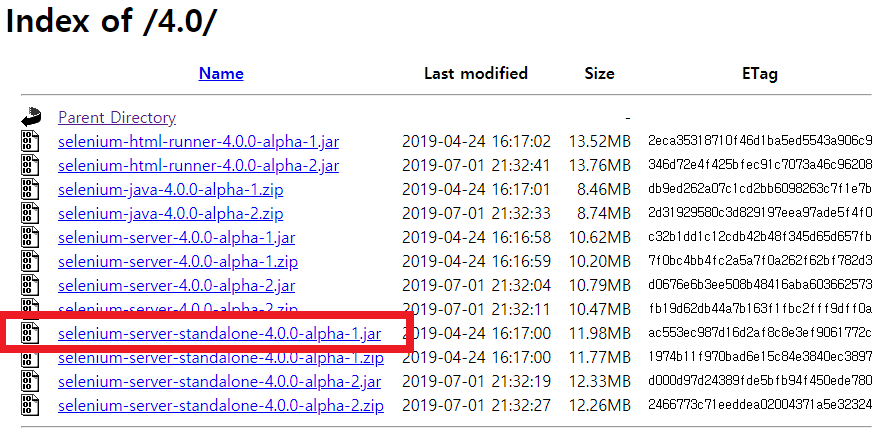896x433 pixels.
Task: Download selenium-html-runner-4.0.0-alpha-2.jar
Action: click(x=198, y=166)
